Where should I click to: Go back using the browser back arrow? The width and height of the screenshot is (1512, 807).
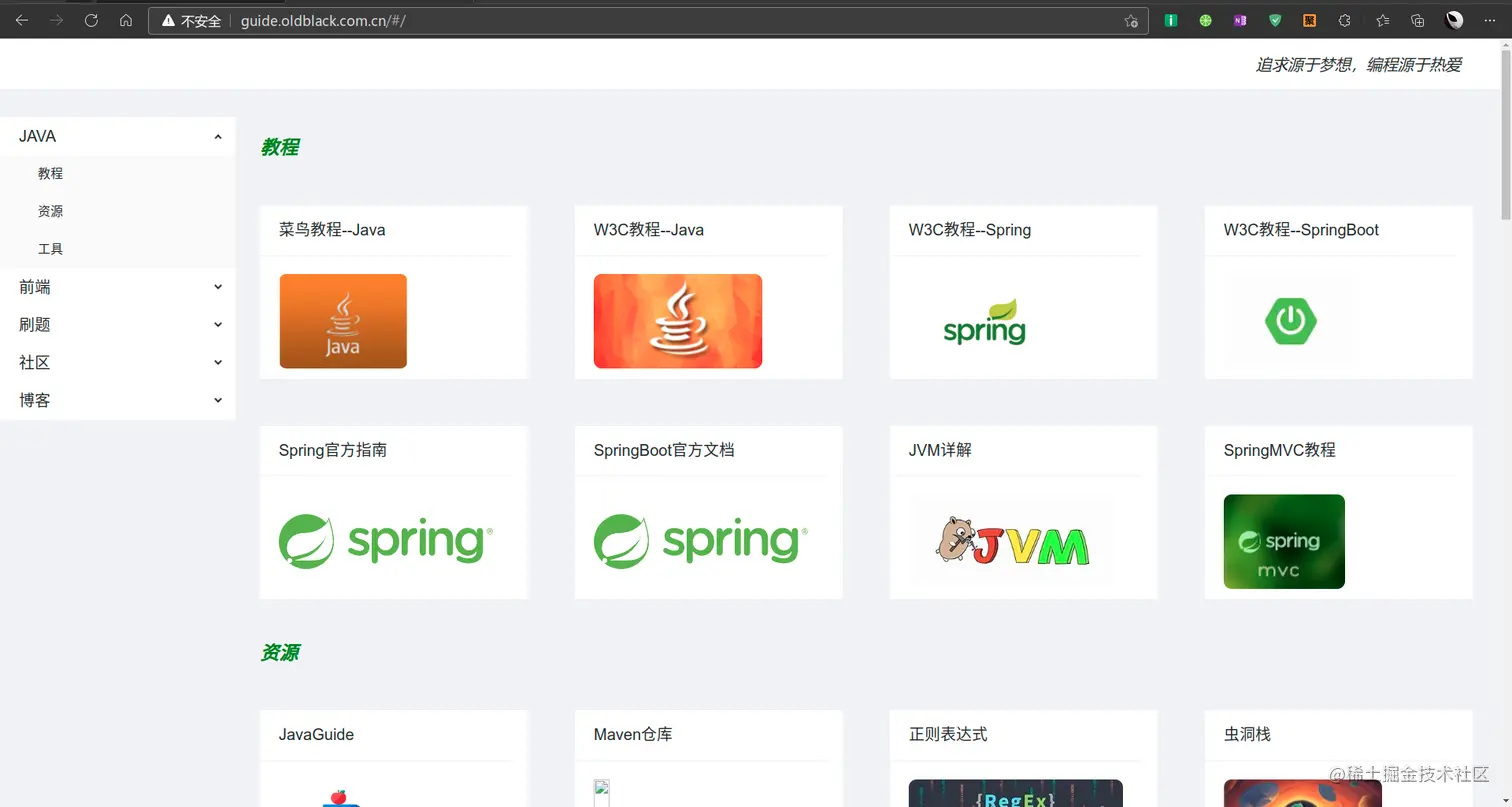pyautogui.click(x=22, y=20)
